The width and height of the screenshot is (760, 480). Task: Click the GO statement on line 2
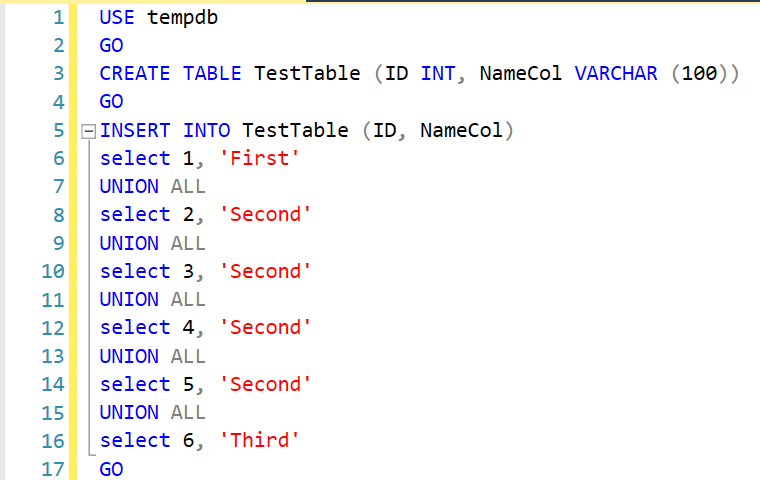click(111, 46)
